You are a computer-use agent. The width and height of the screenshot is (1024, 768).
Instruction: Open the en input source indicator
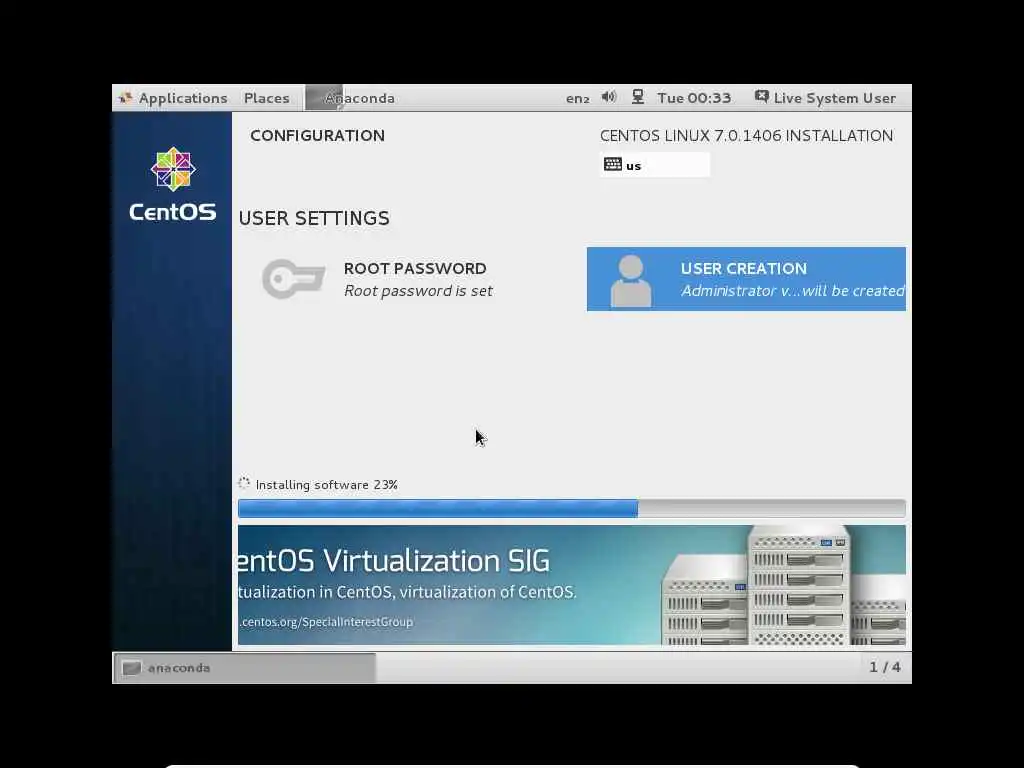(x=577, y=99)
